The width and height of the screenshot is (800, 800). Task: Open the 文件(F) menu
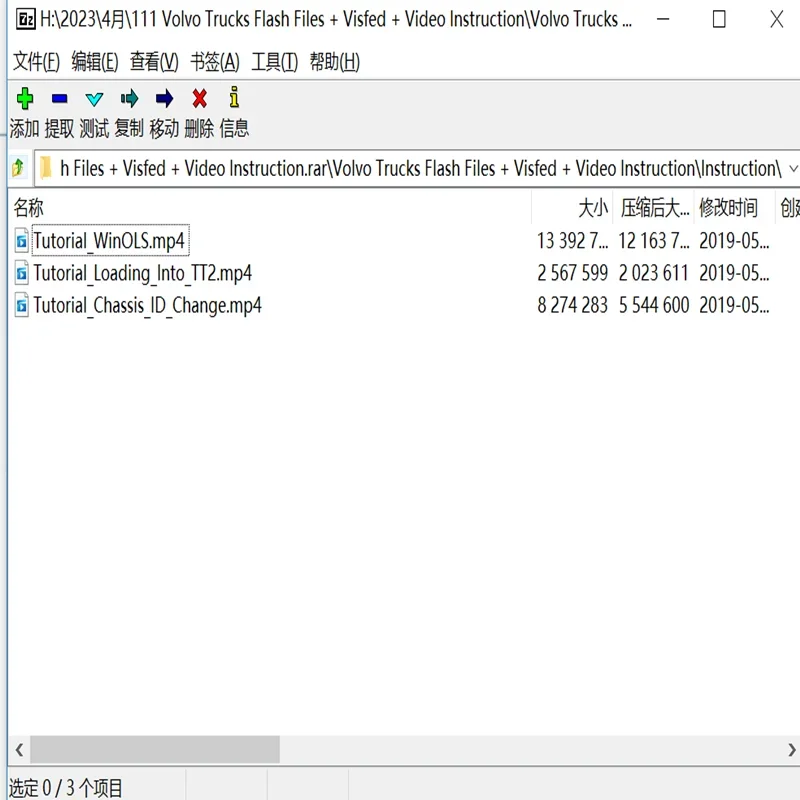(36, 62)
